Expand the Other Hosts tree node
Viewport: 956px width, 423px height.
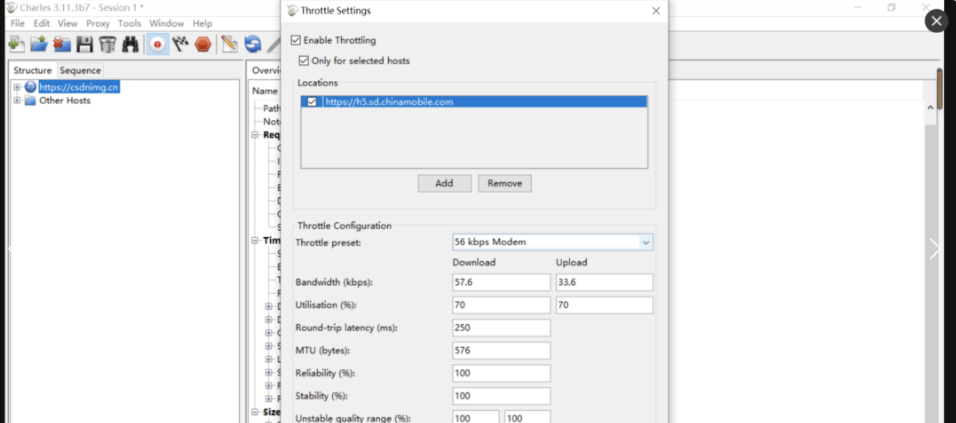click(x=17, y=101)
